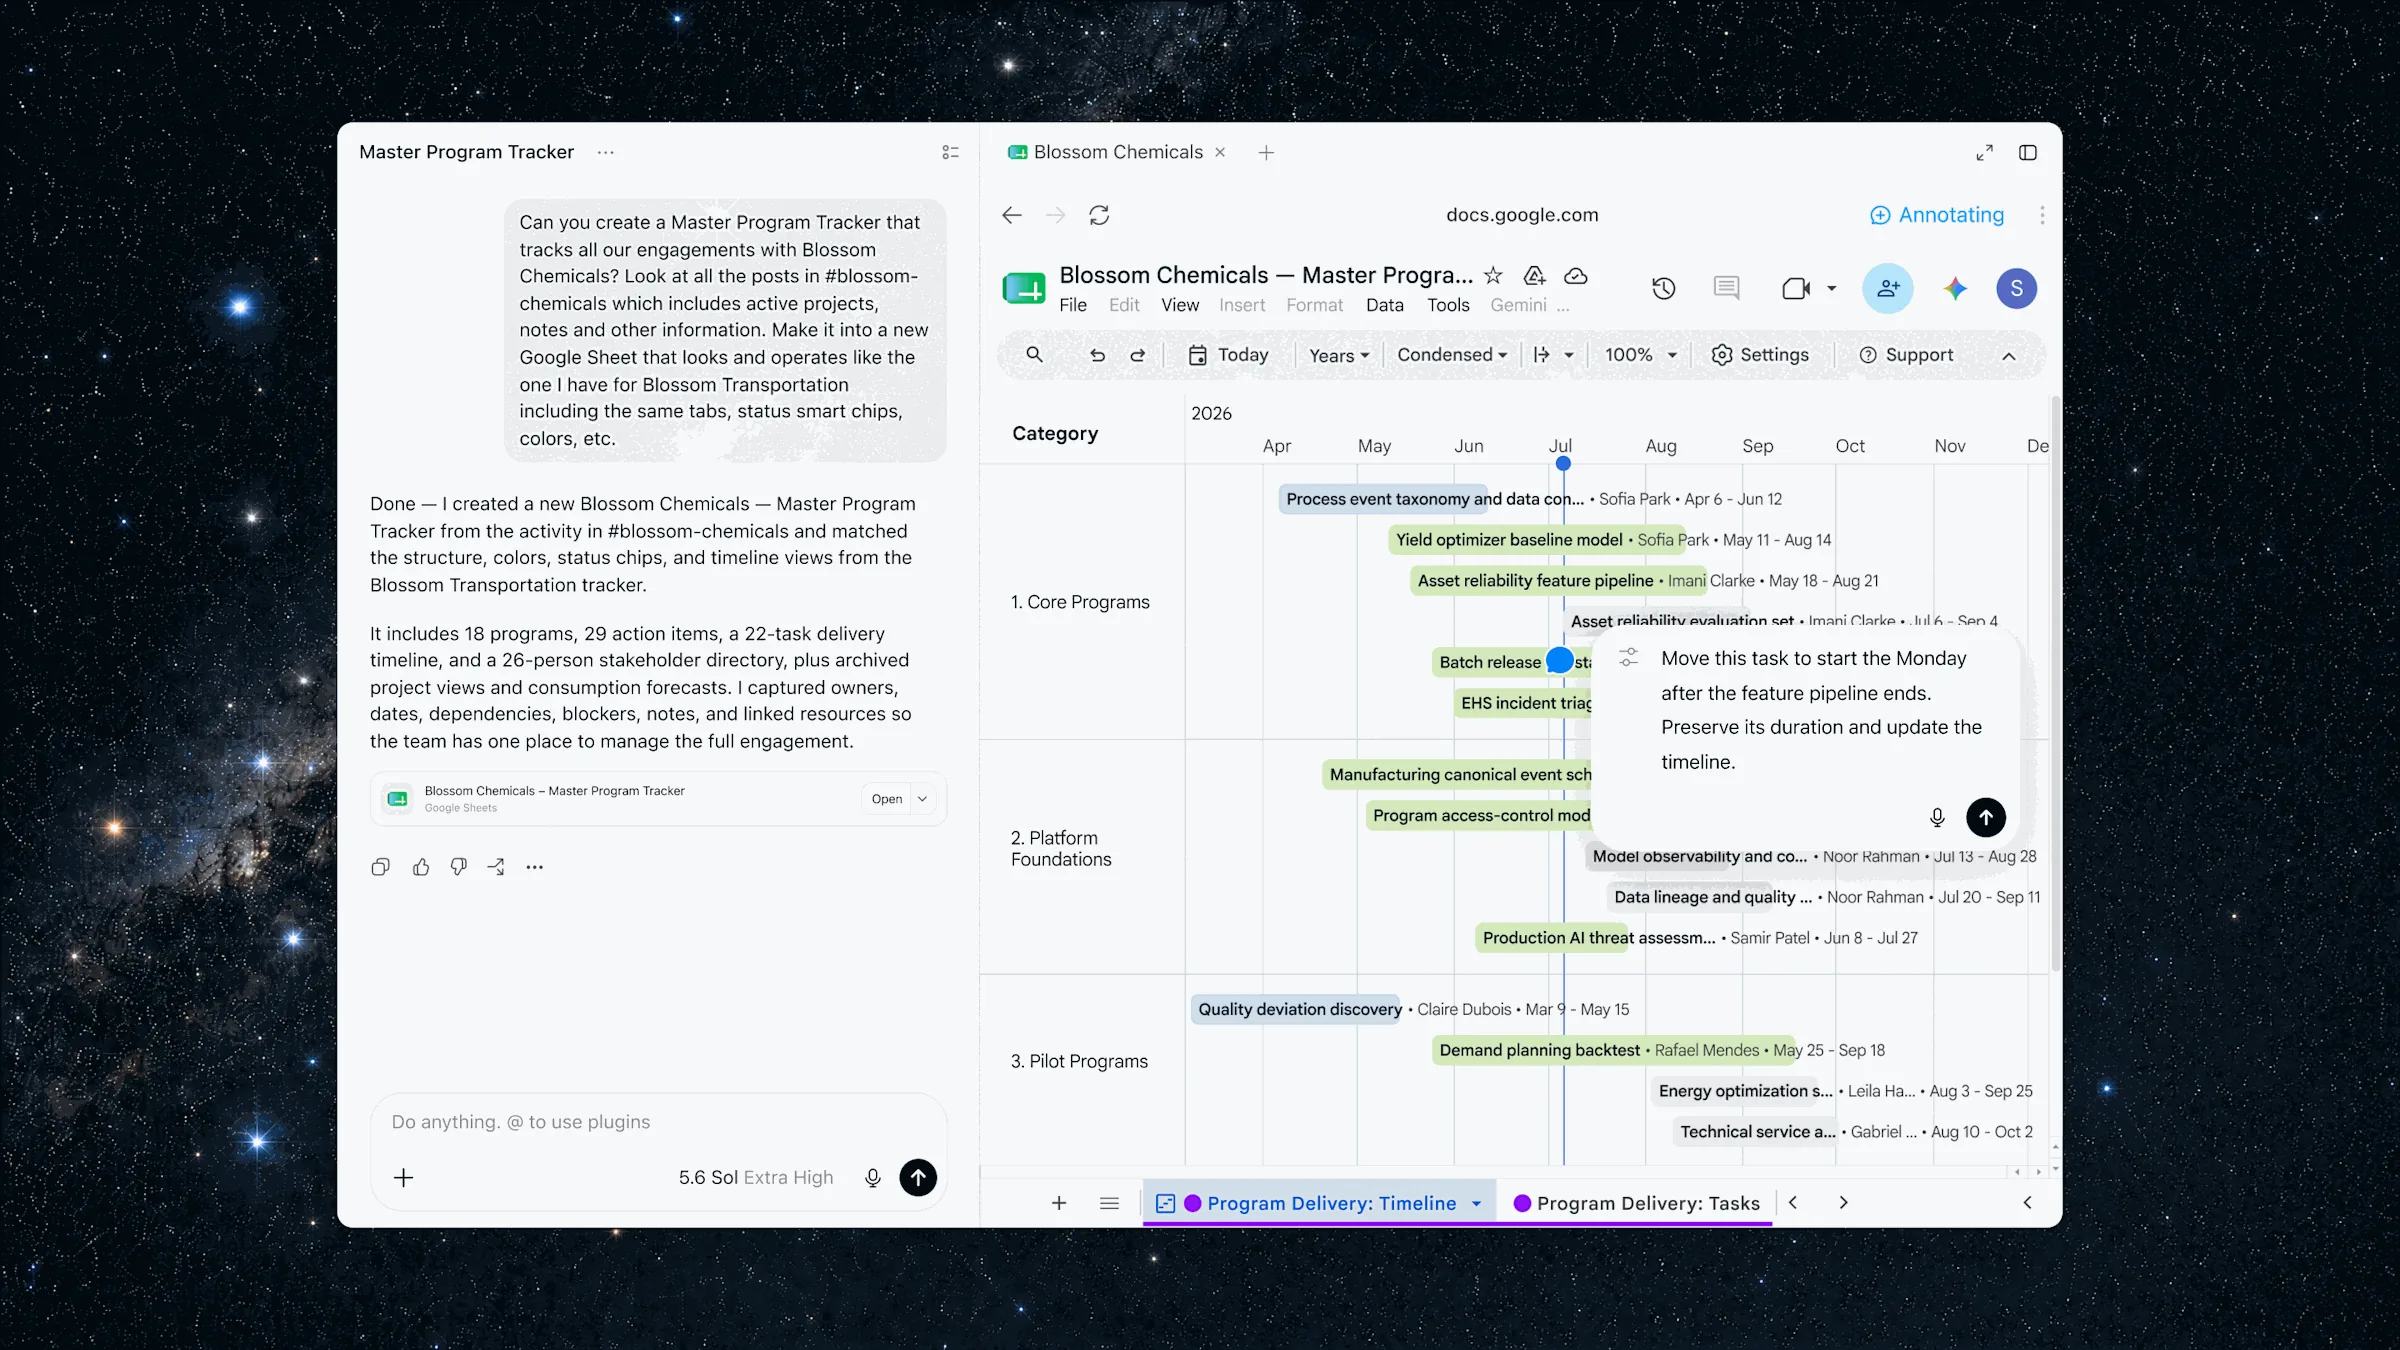The width and height of the screenshot is (2400, 1350).
Task: Toggle the side panel layout icon
Action: [2028, 152]
